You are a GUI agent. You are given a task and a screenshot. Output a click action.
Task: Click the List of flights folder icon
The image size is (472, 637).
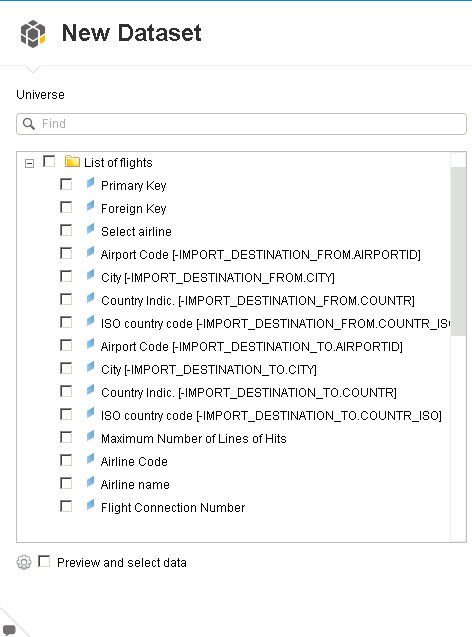[x=72, y=161]
